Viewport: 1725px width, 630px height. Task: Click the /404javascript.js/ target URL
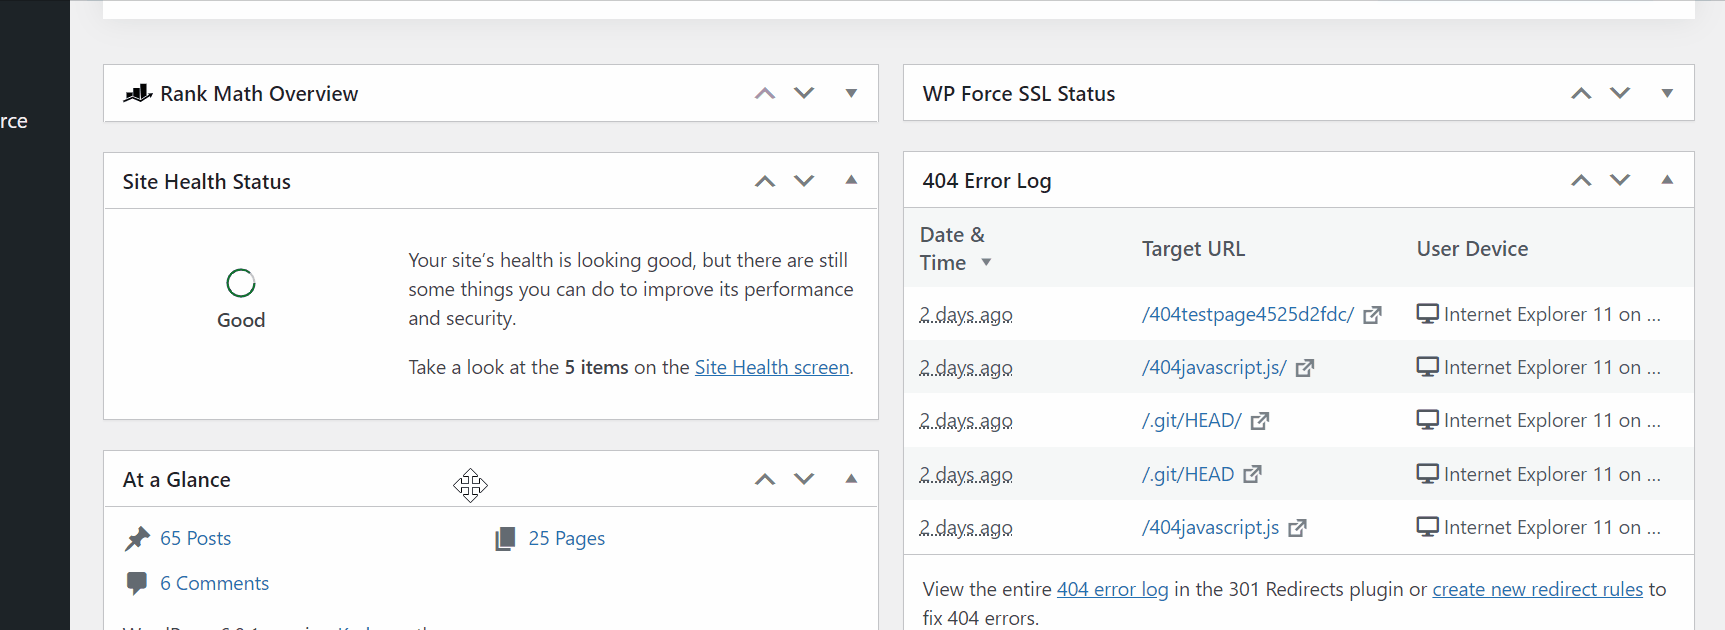[x=1214, y=367]
